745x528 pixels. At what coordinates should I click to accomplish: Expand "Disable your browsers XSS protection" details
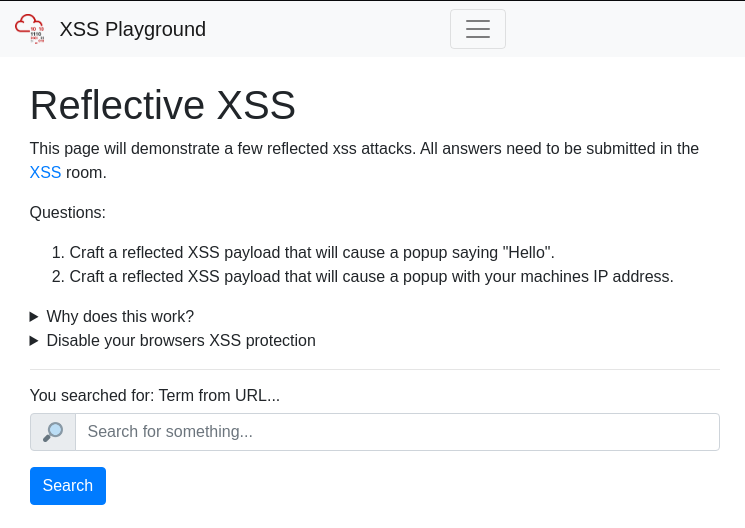click(180, 341)
